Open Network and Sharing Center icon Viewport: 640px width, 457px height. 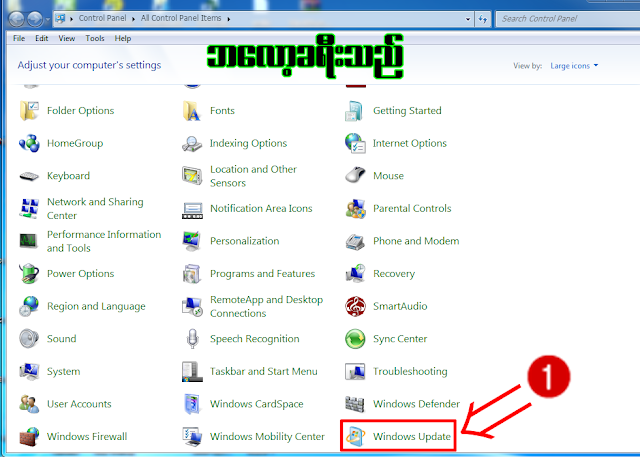point(29,209)
